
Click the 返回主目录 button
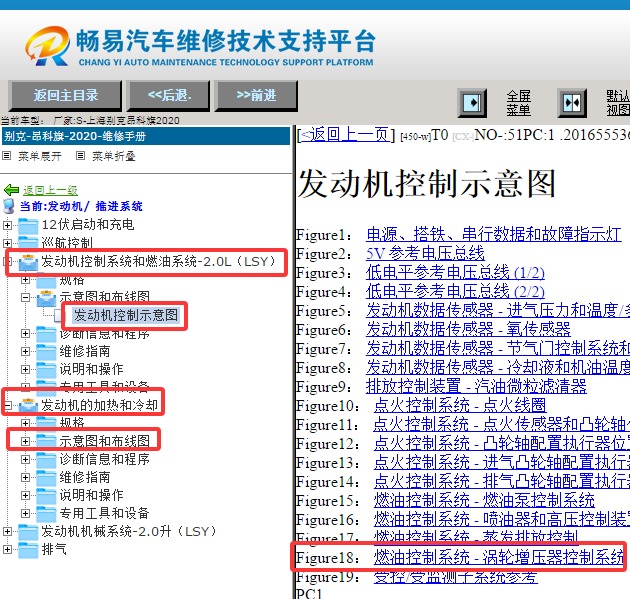pyautogui.click(x=65, y=95)
